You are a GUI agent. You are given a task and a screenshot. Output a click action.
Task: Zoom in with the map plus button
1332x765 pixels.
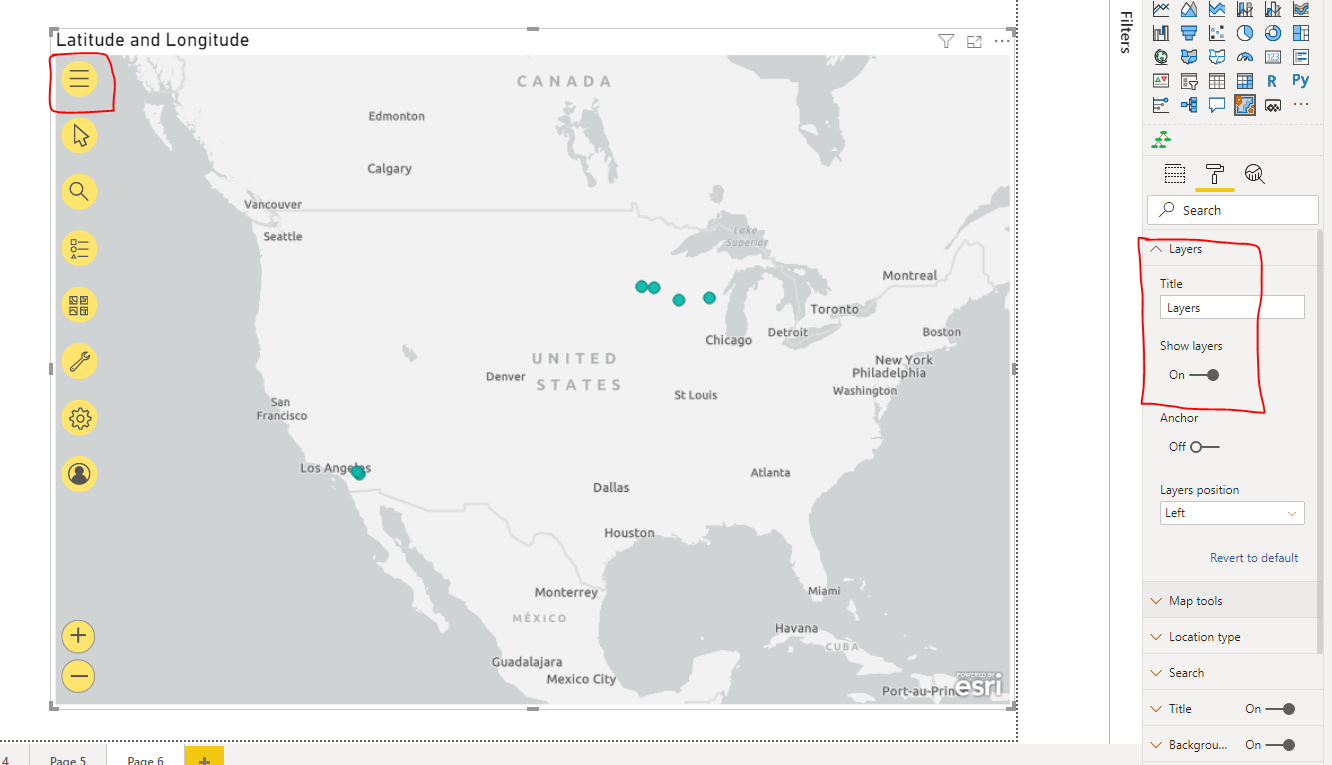pyautogui.click(x=79, y=636)
